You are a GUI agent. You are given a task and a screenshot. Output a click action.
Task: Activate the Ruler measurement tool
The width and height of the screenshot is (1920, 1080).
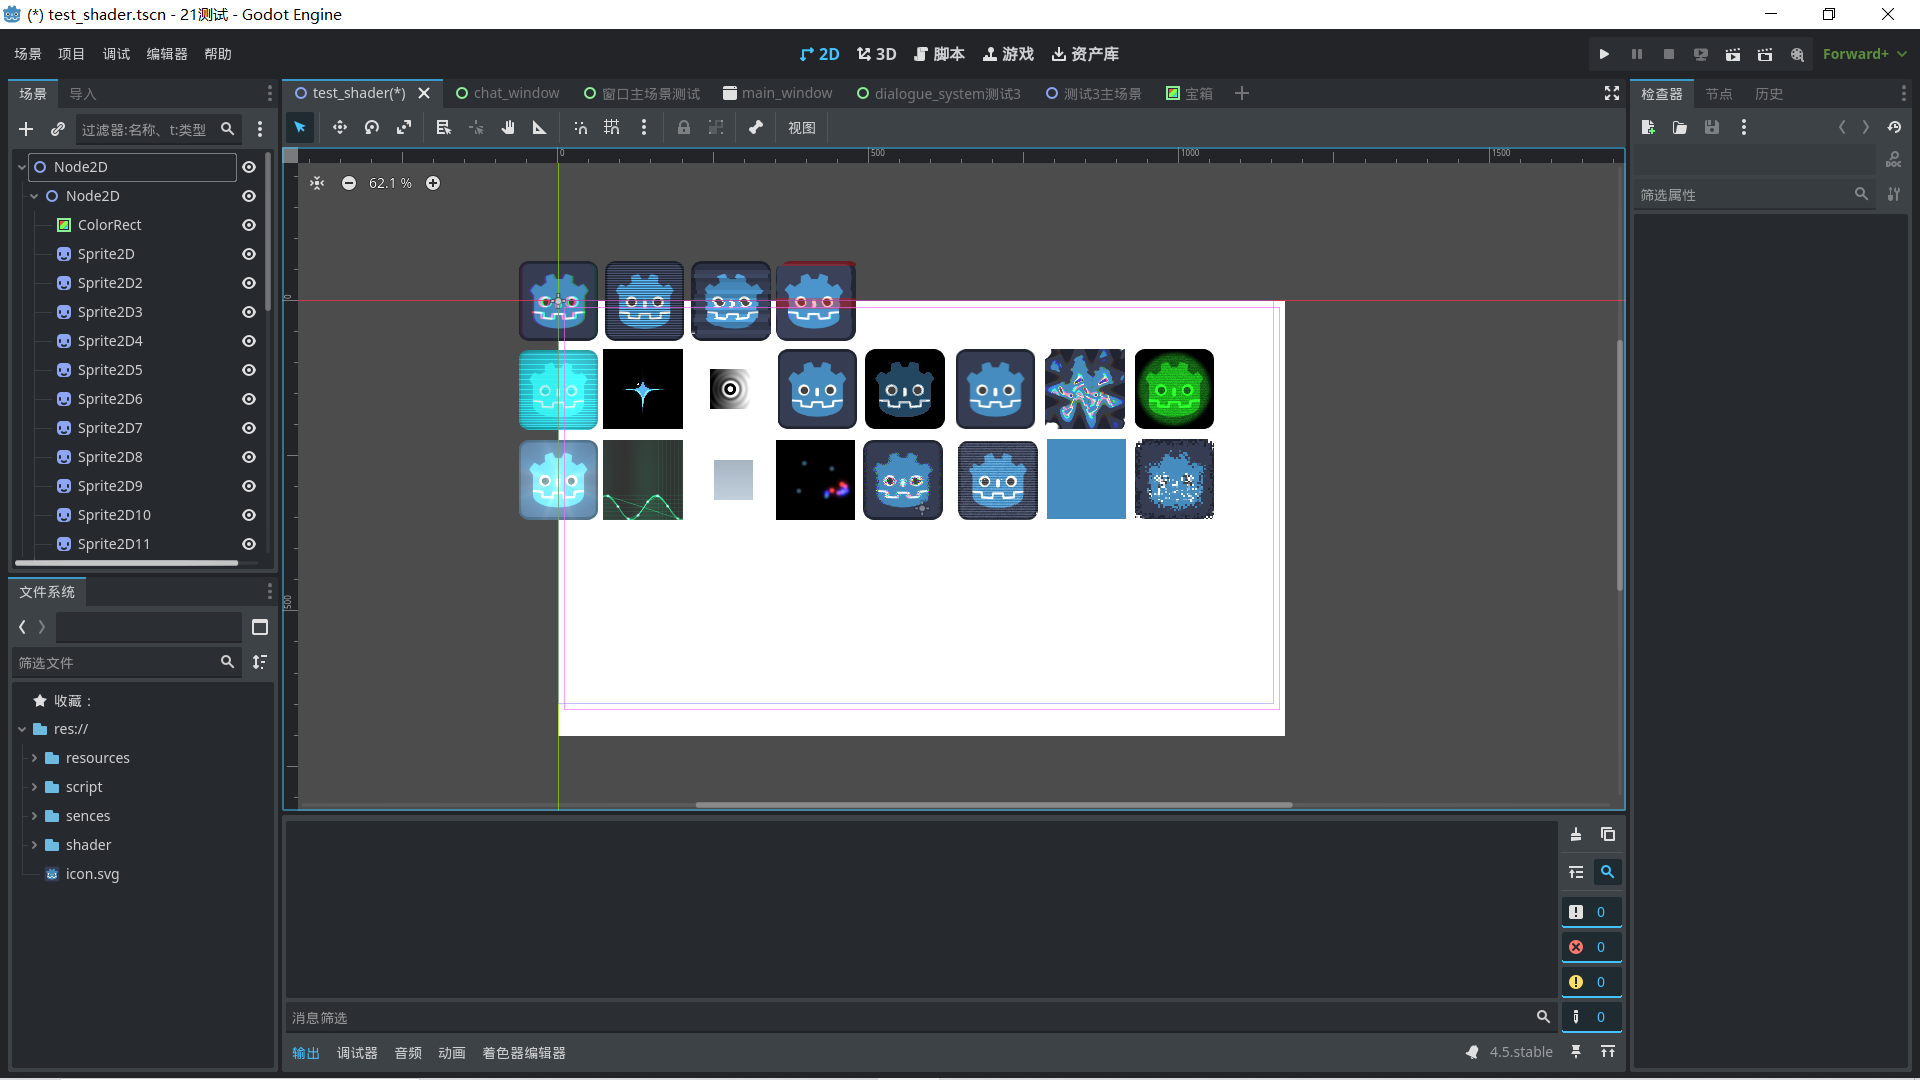click(540, 128)
